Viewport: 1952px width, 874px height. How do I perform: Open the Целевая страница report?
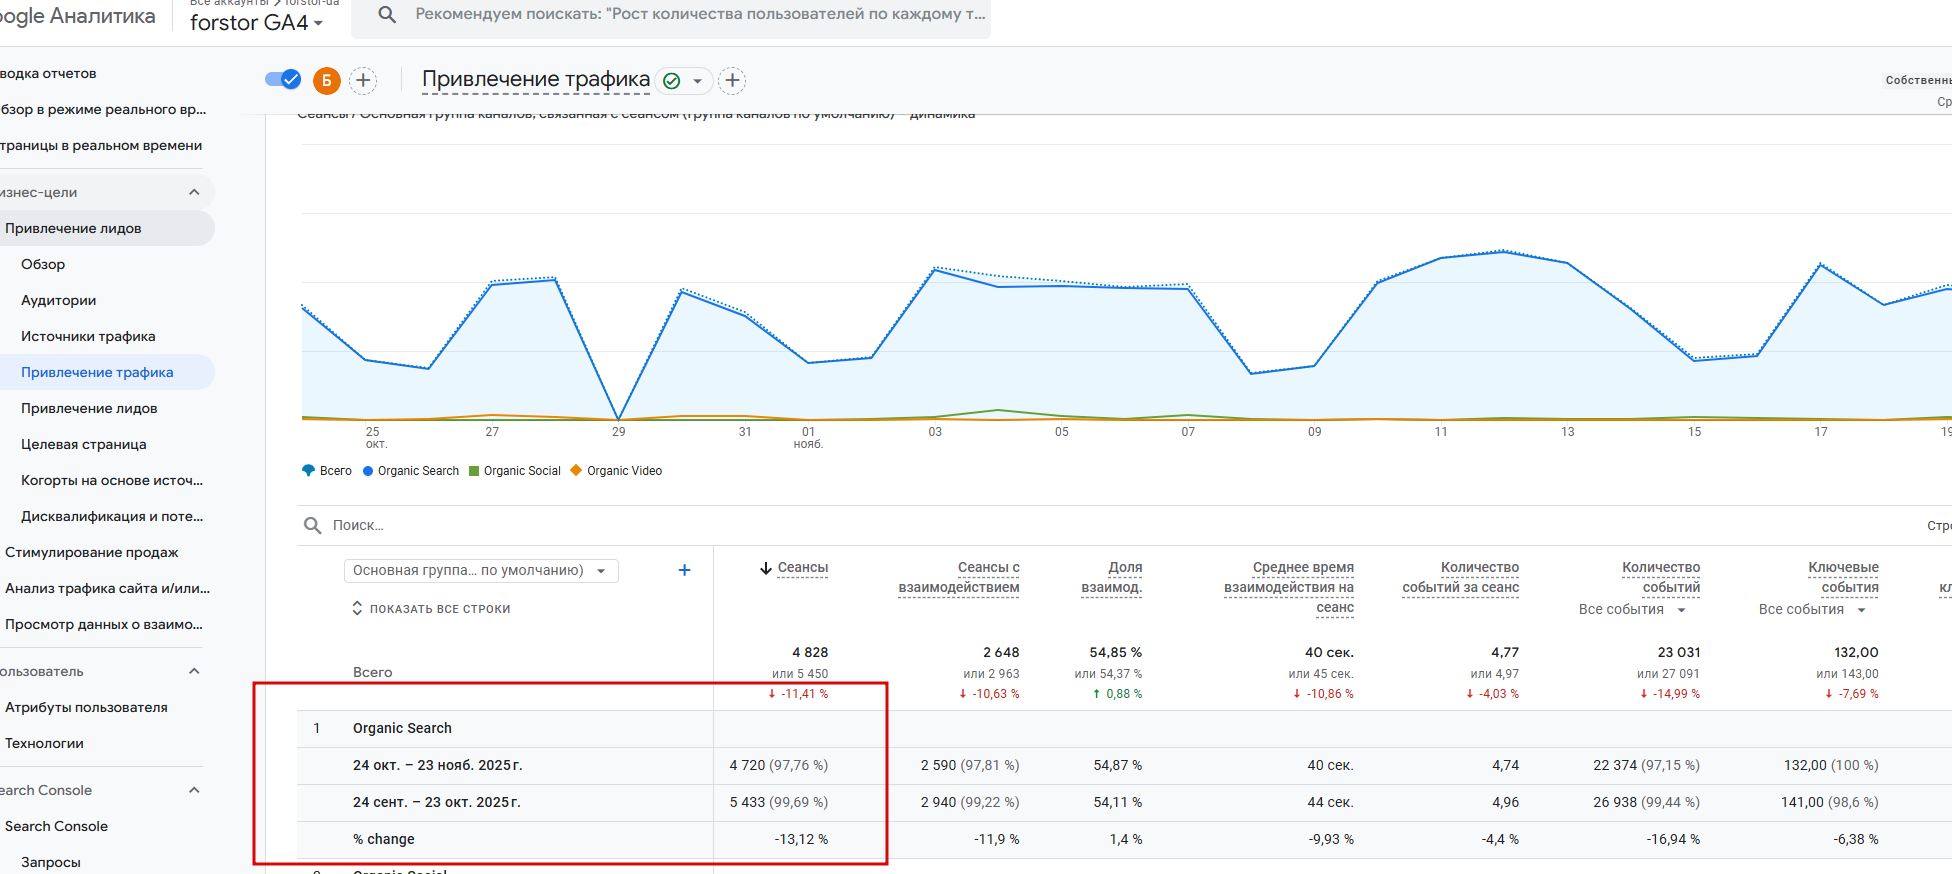[84, 444]
